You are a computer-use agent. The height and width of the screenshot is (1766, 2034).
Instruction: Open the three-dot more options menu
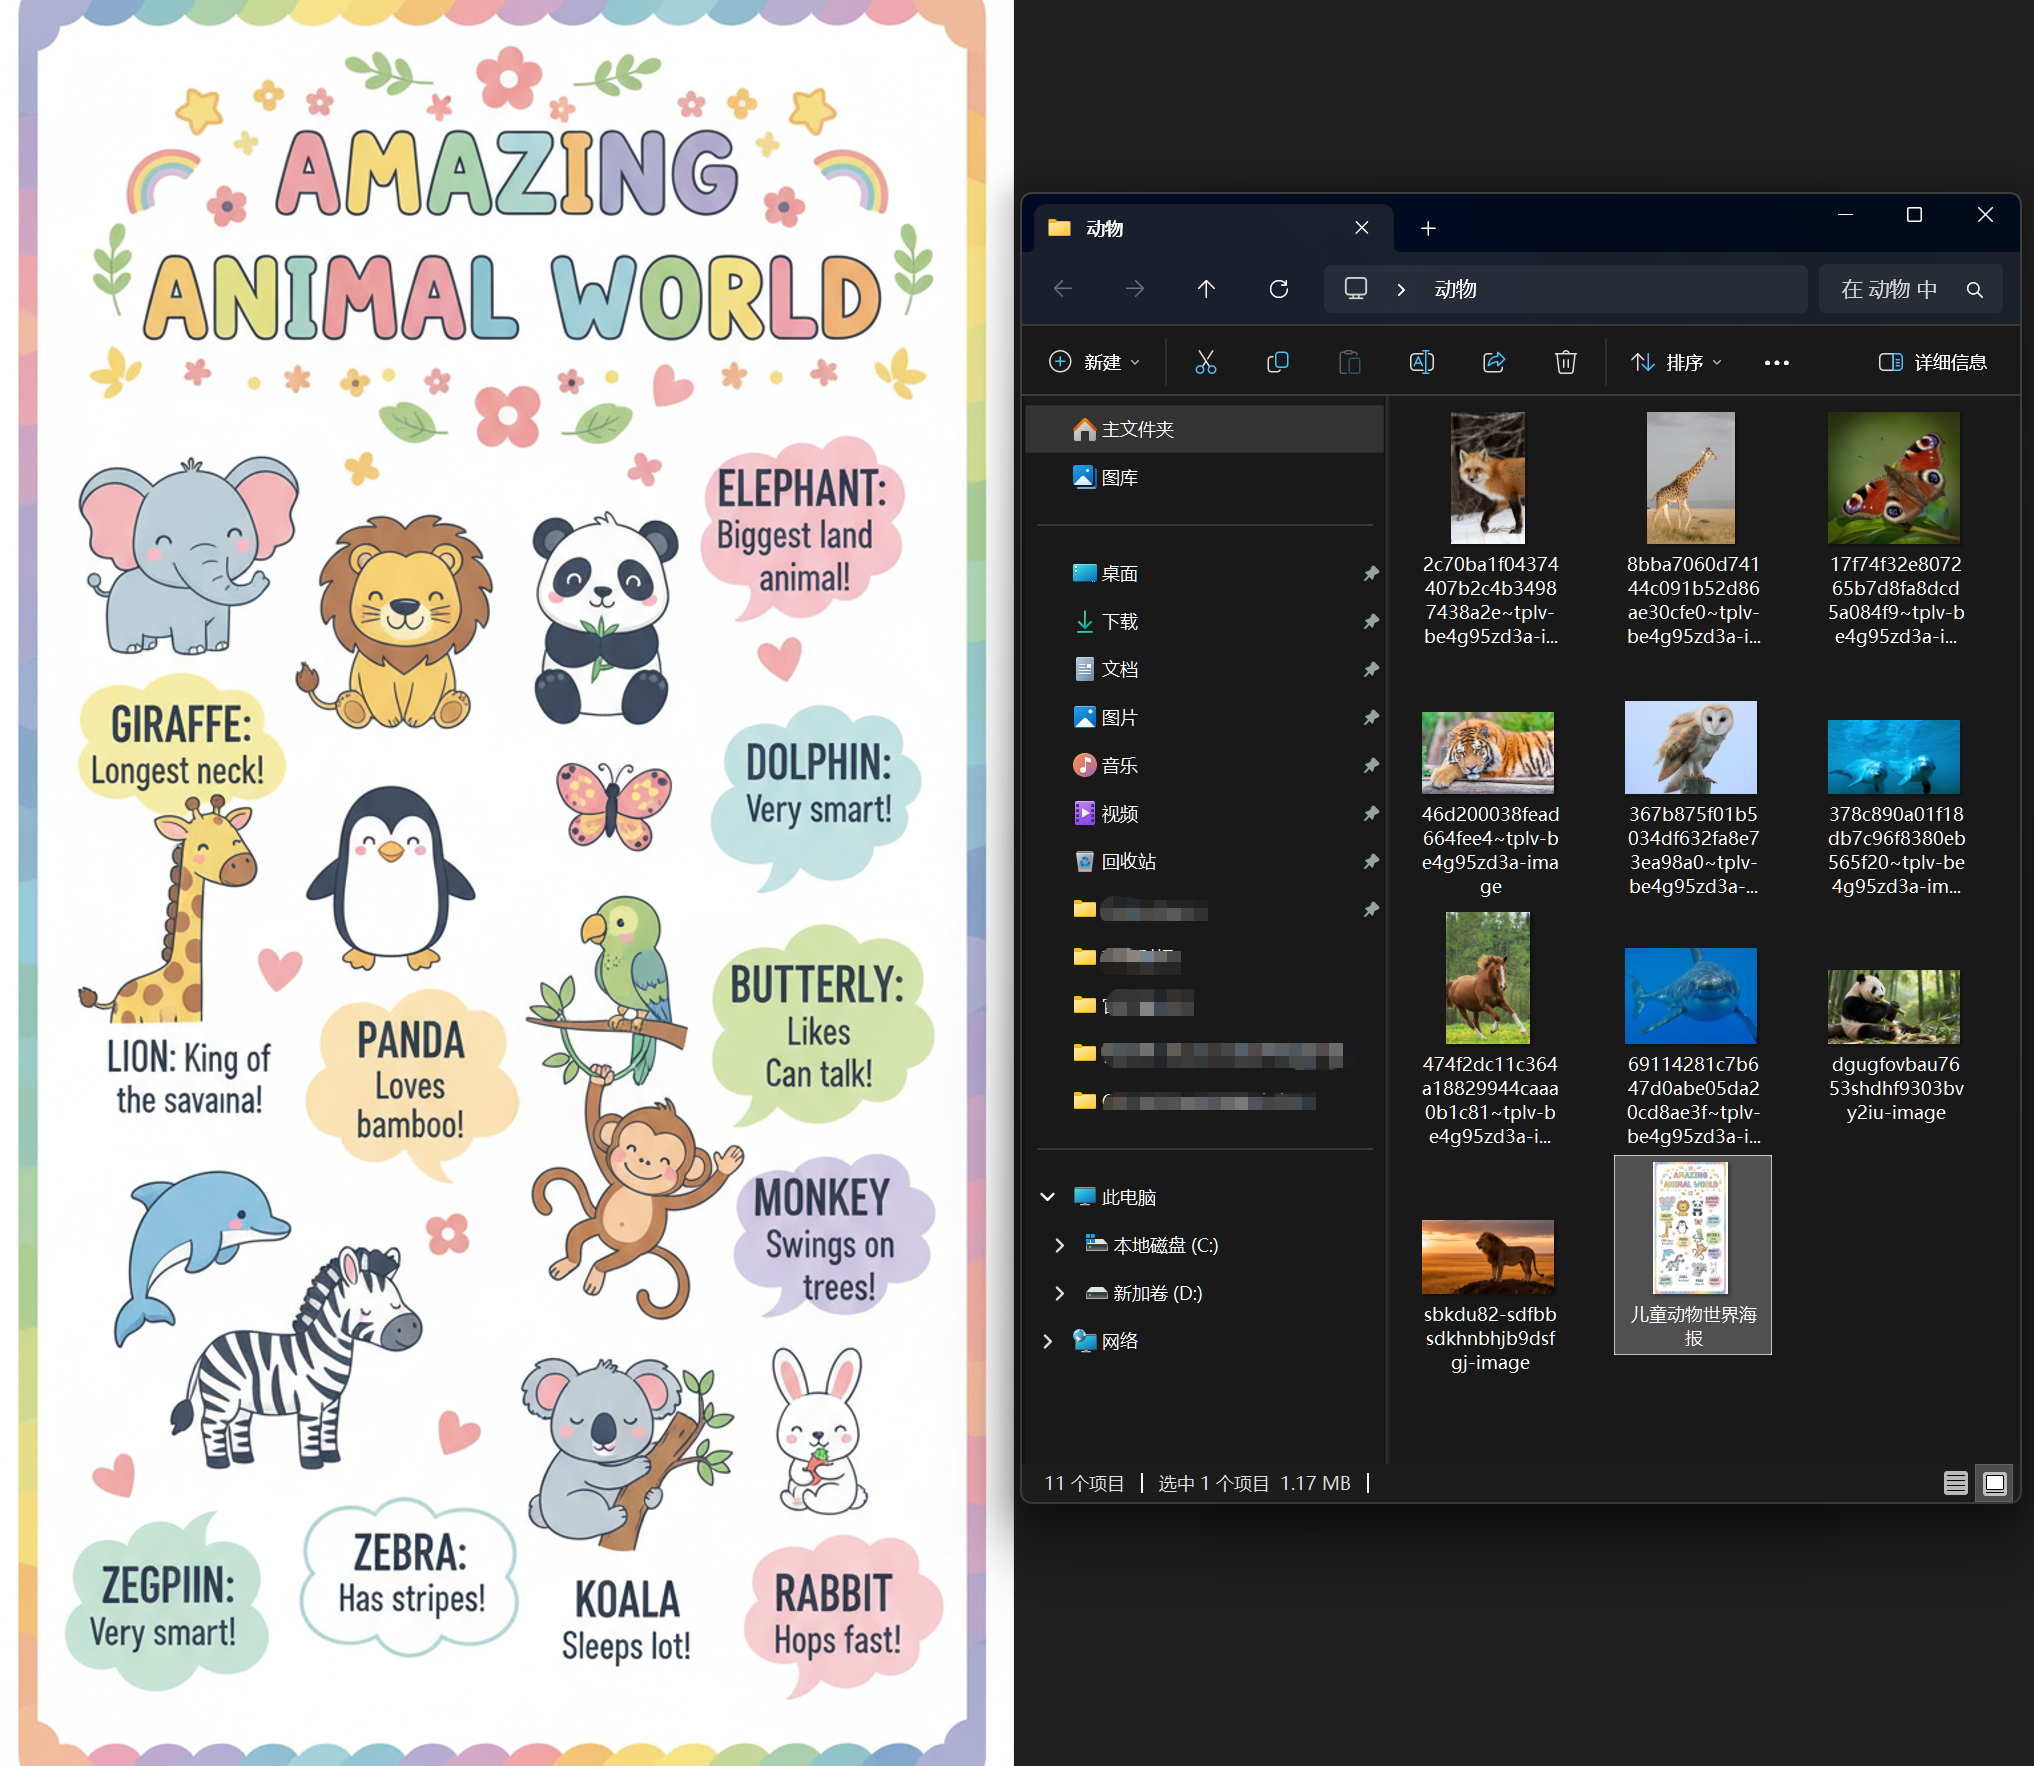click(x=1776, y=363)
